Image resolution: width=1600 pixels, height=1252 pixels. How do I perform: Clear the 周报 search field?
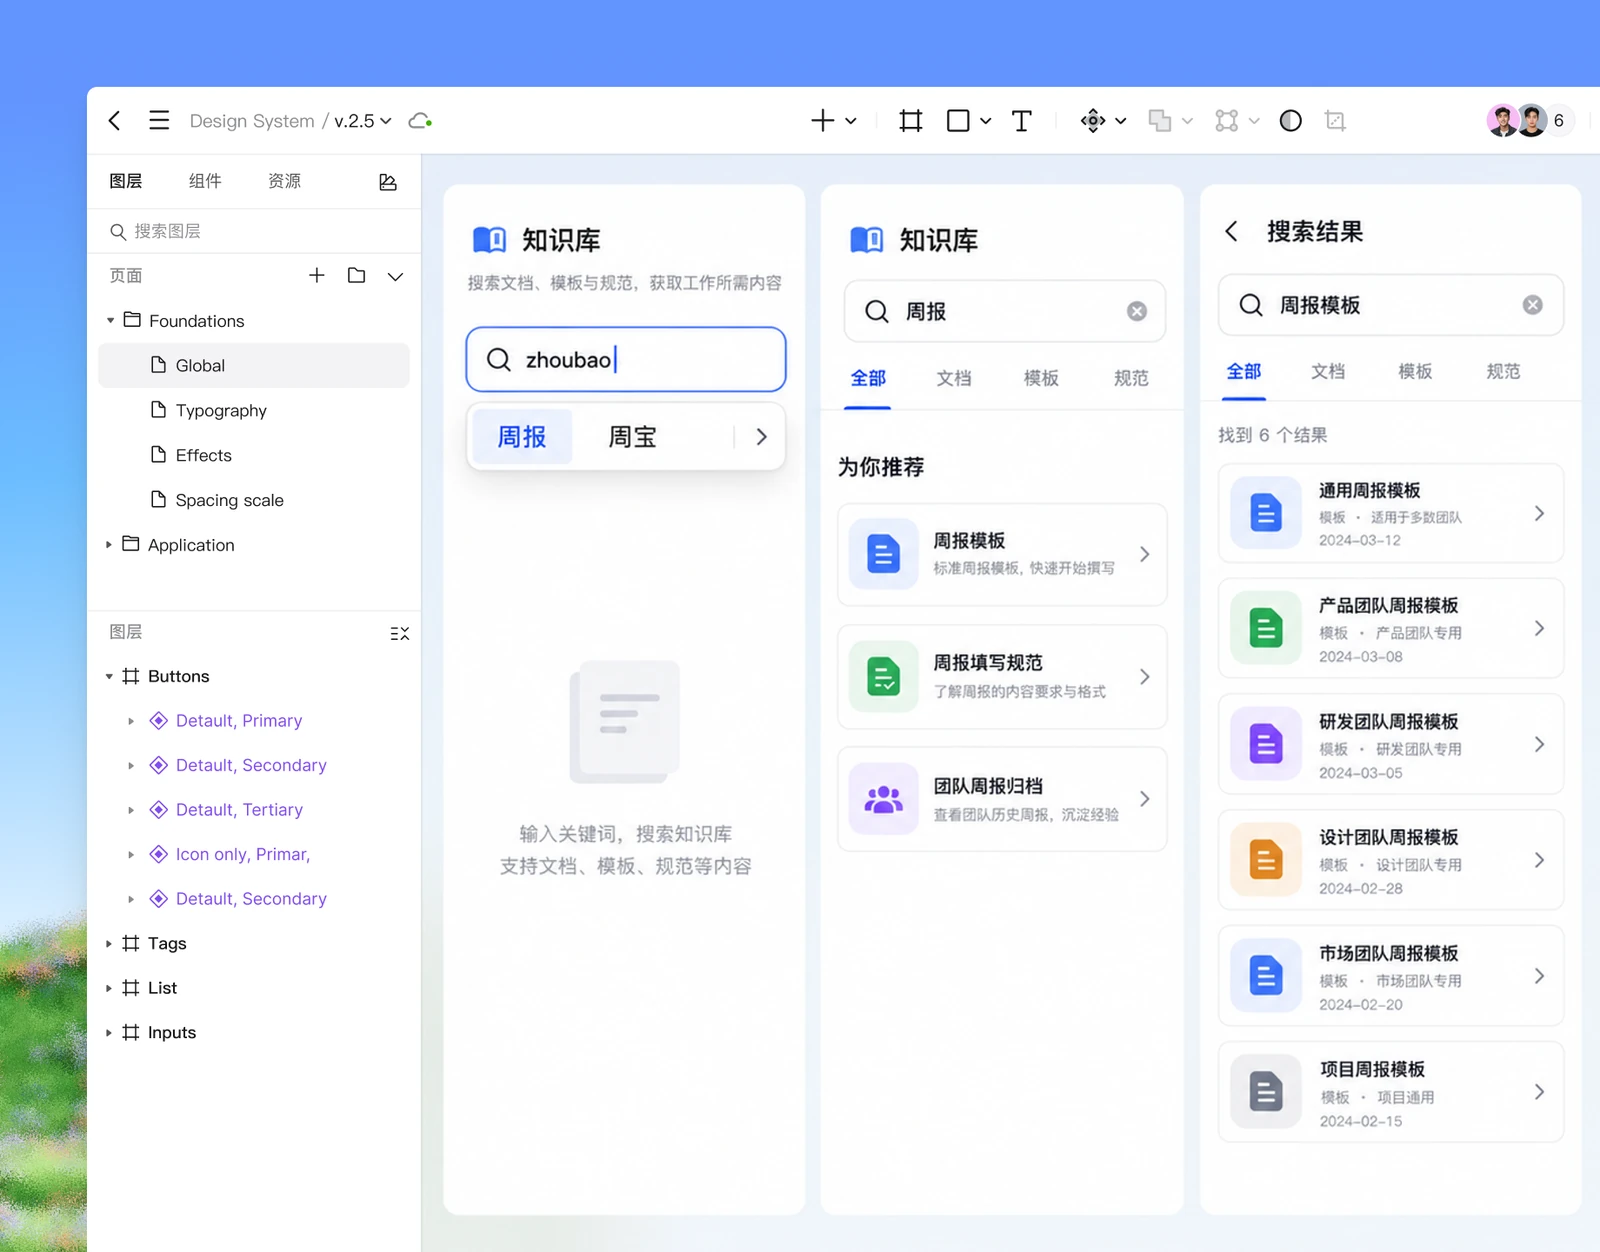coord(1137,311)
